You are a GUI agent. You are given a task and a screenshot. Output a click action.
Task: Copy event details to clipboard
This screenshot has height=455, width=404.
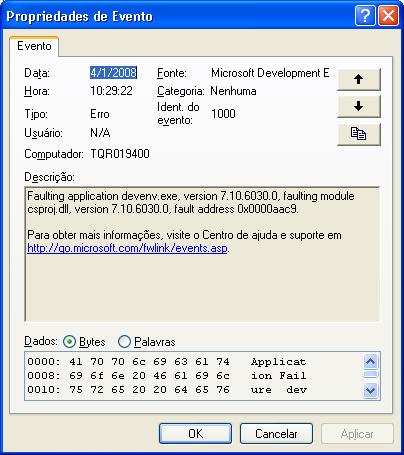[x=359, y=134]
